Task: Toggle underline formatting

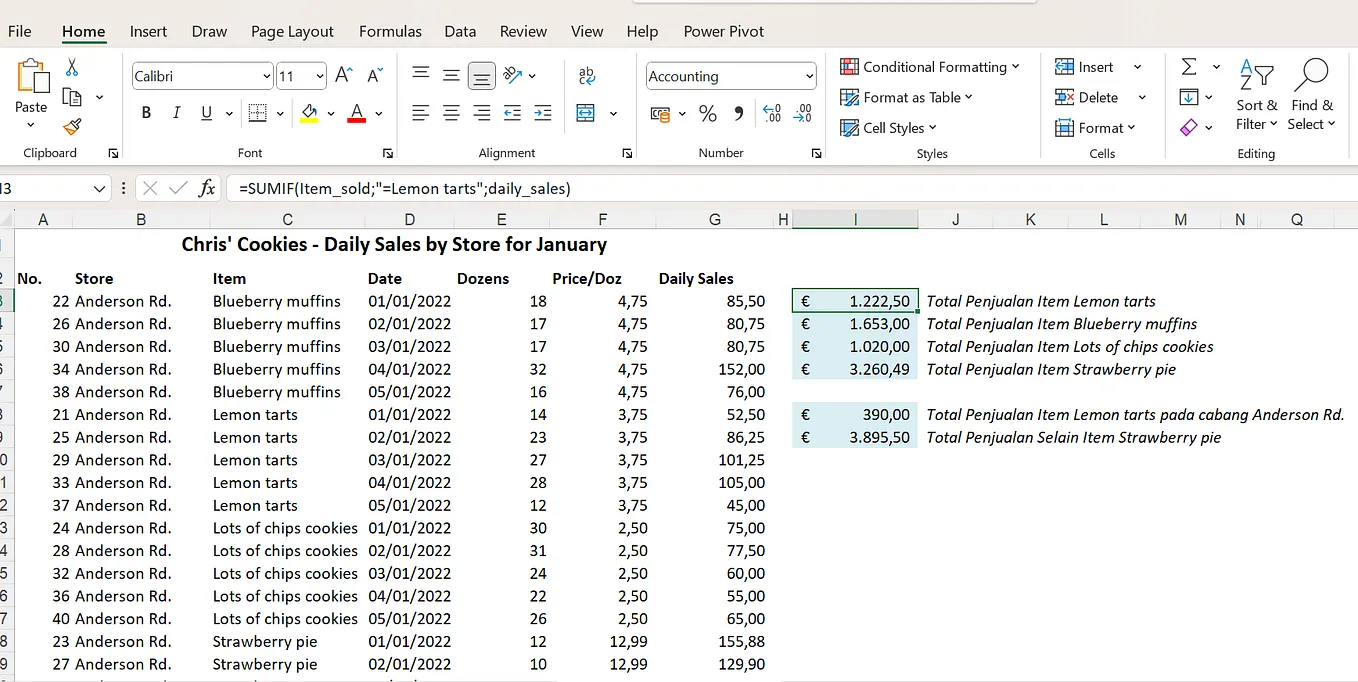Action: point(207,113)
